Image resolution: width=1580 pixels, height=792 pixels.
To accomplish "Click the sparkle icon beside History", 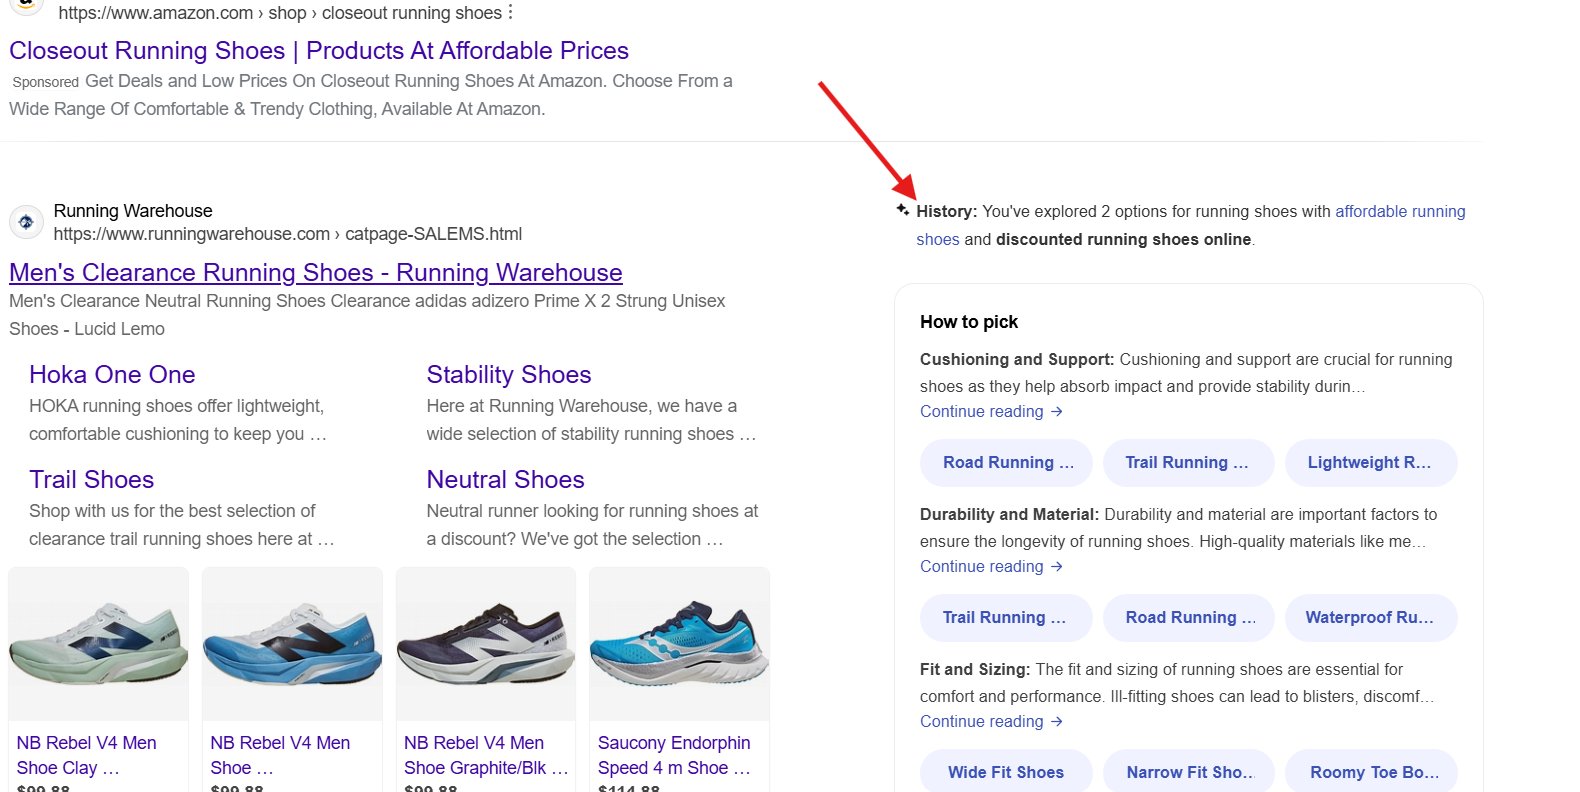I will [903, 210].
